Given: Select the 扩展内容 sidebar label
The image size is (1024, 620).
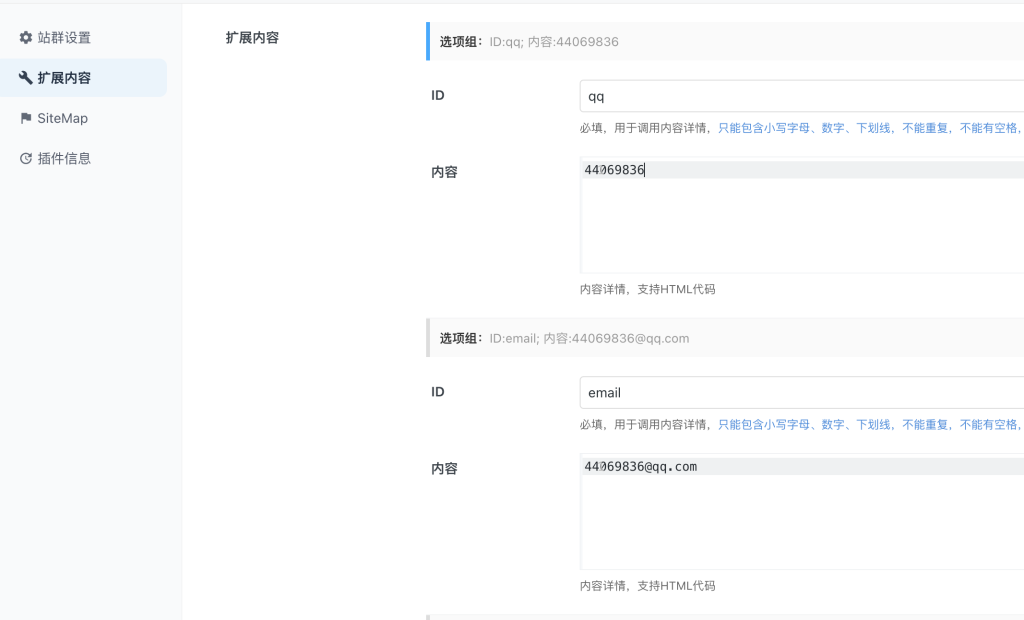Looking at the screenshot, I should [x=64, y=78].
